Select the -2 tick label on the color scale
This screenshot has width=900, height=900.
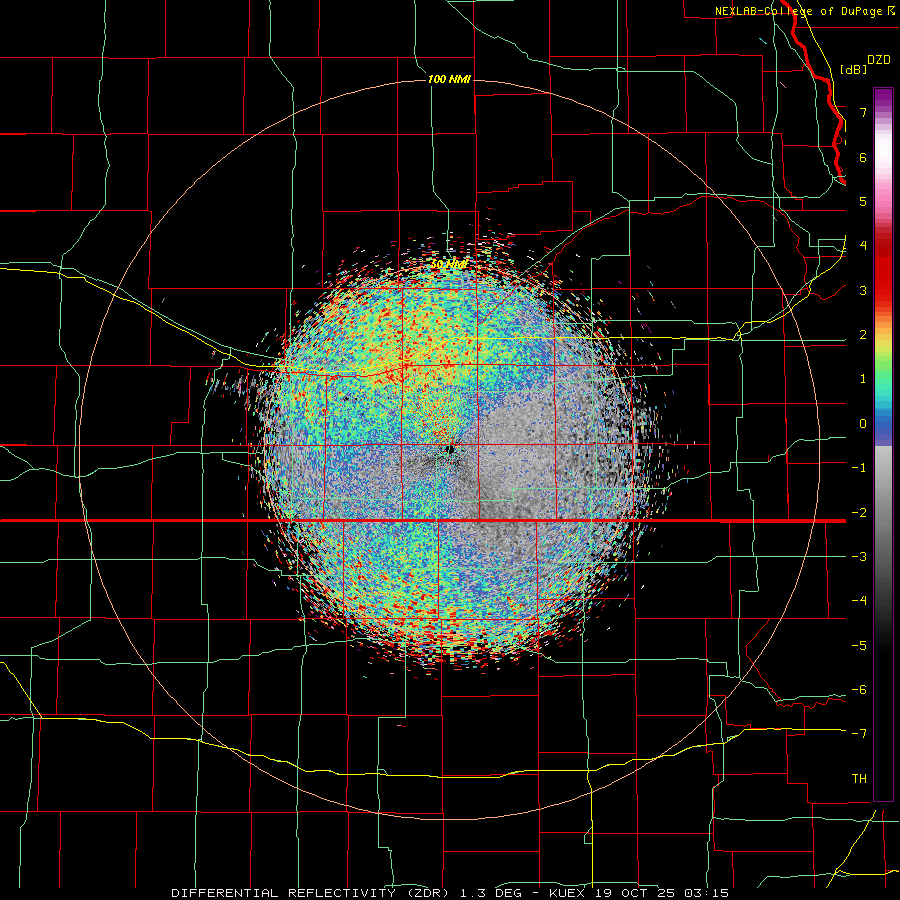click(859, 513)
